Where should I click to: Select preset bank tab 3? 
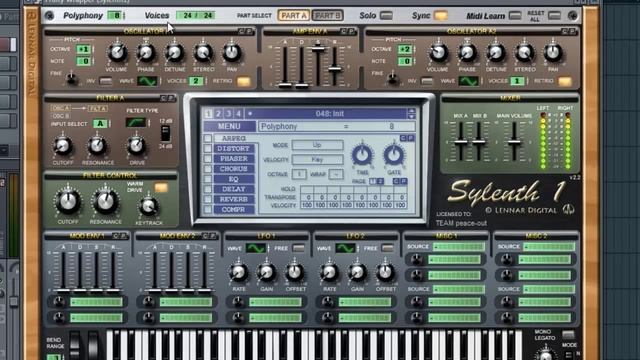click(x=229, y=114)
